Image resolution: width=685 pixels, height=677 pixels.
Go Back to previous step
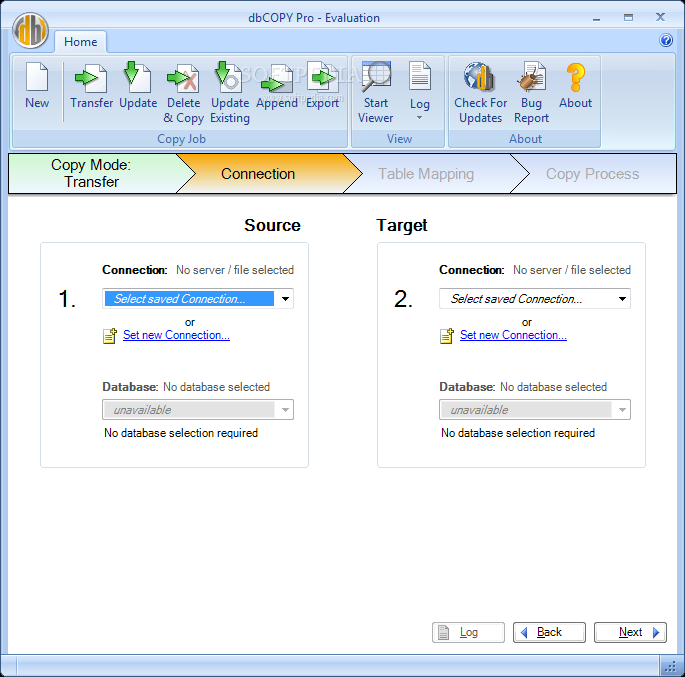click(549, 632)
